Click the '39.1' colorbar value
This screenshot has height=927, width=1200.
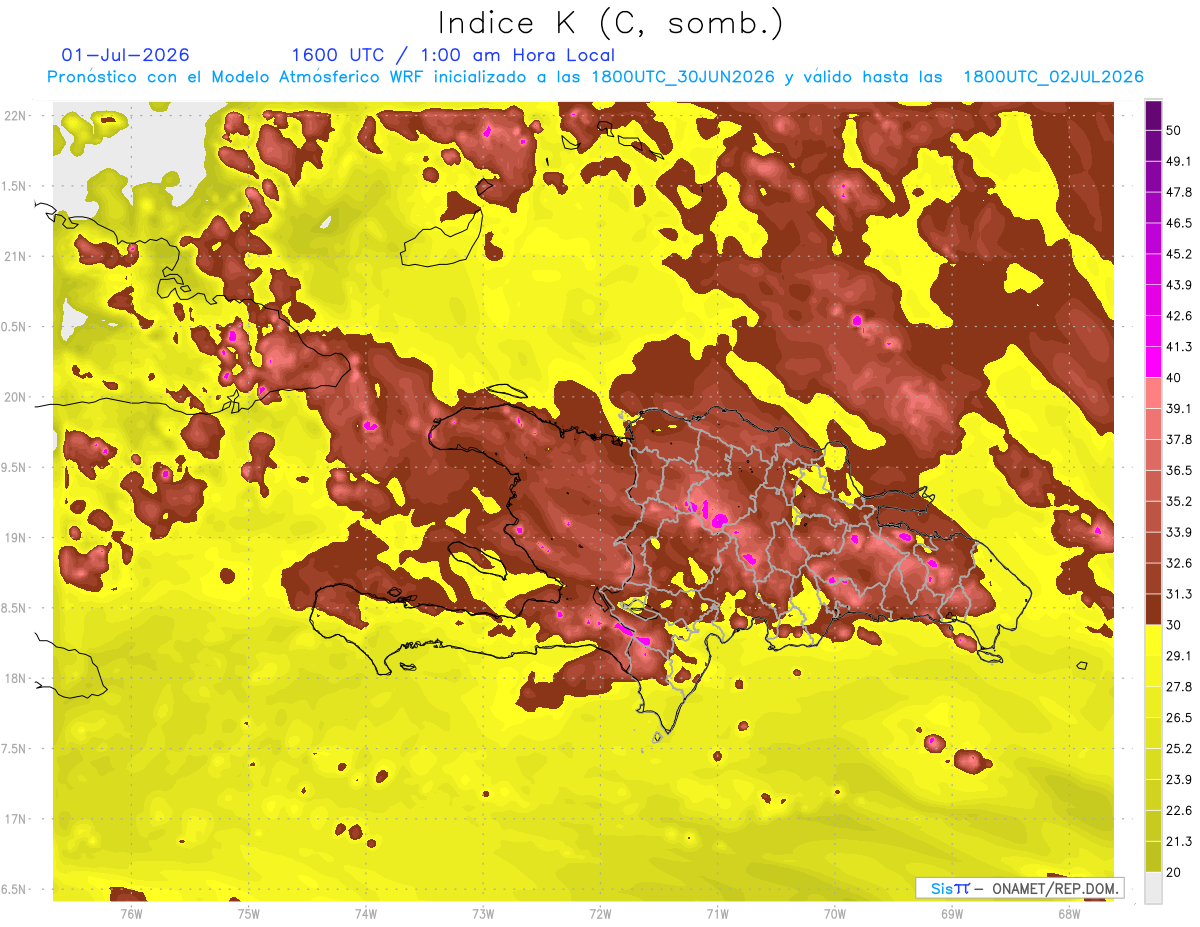coord(1179,408)
